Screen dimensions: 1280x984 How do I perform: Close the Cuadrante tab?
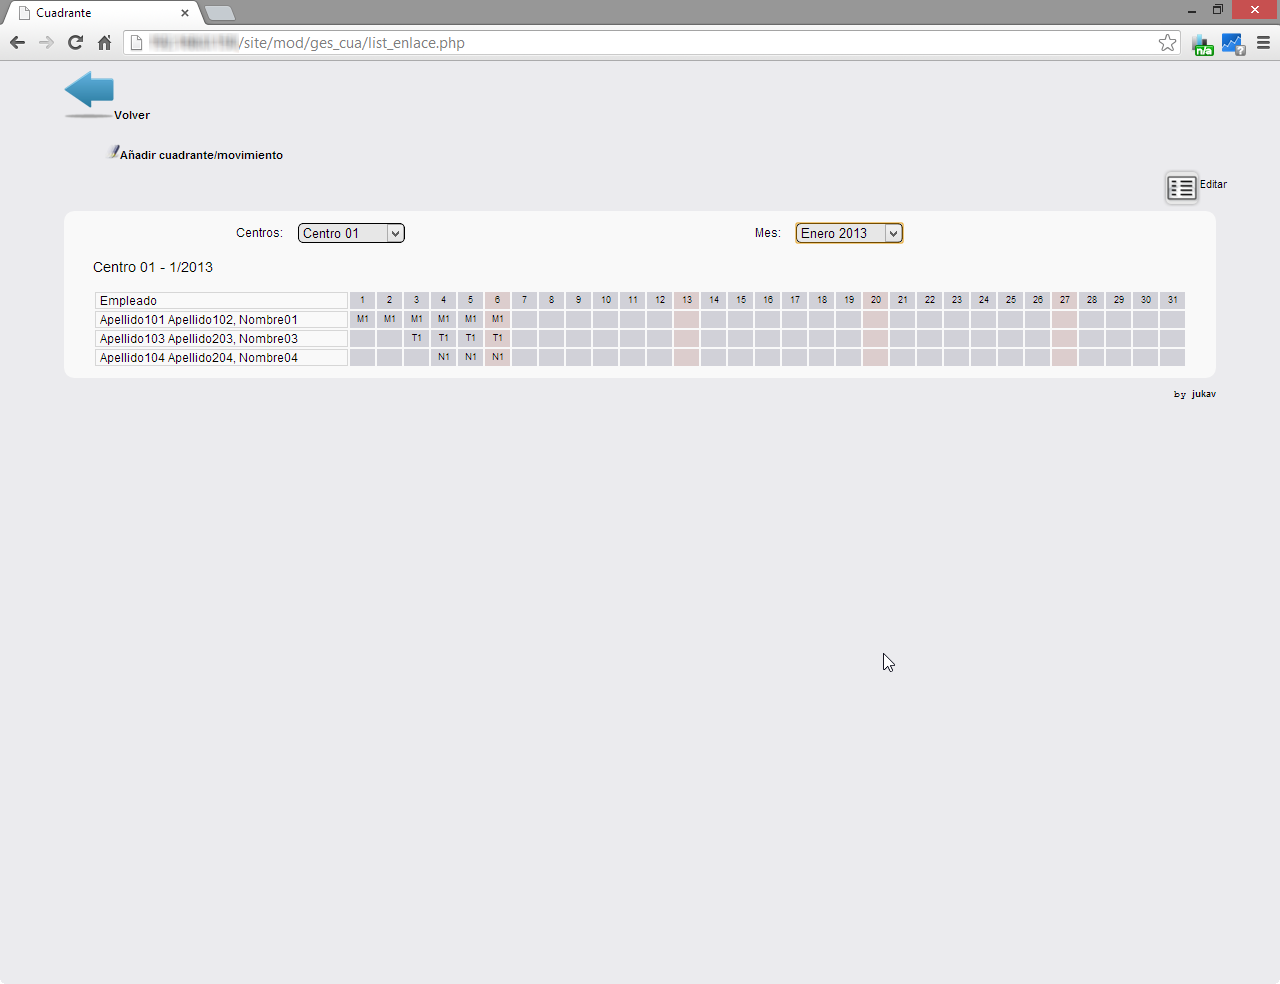coord(185,13)
